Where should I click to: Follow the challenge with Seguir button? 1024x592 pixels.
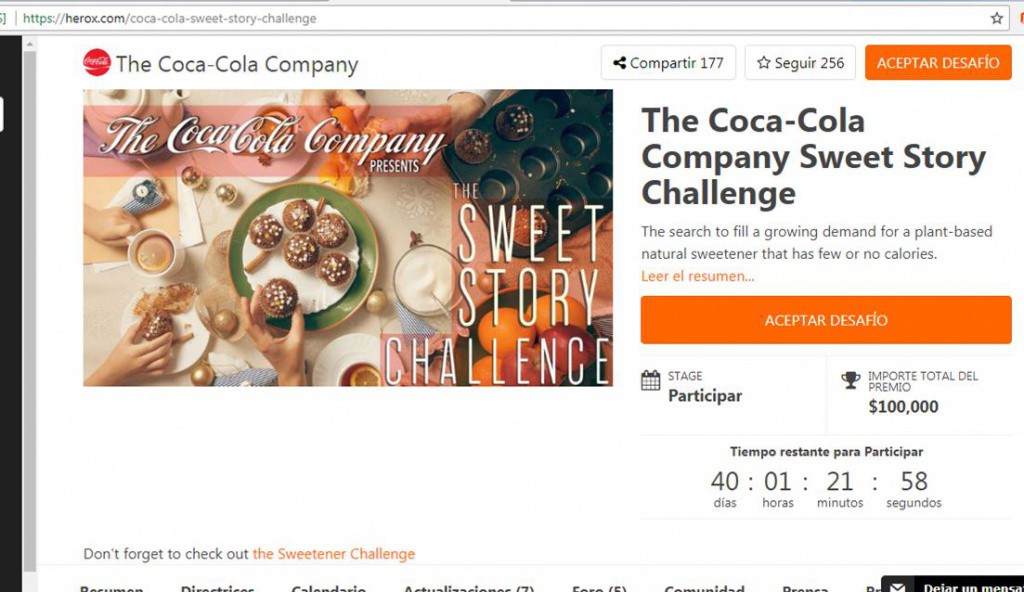click(800, 63)
